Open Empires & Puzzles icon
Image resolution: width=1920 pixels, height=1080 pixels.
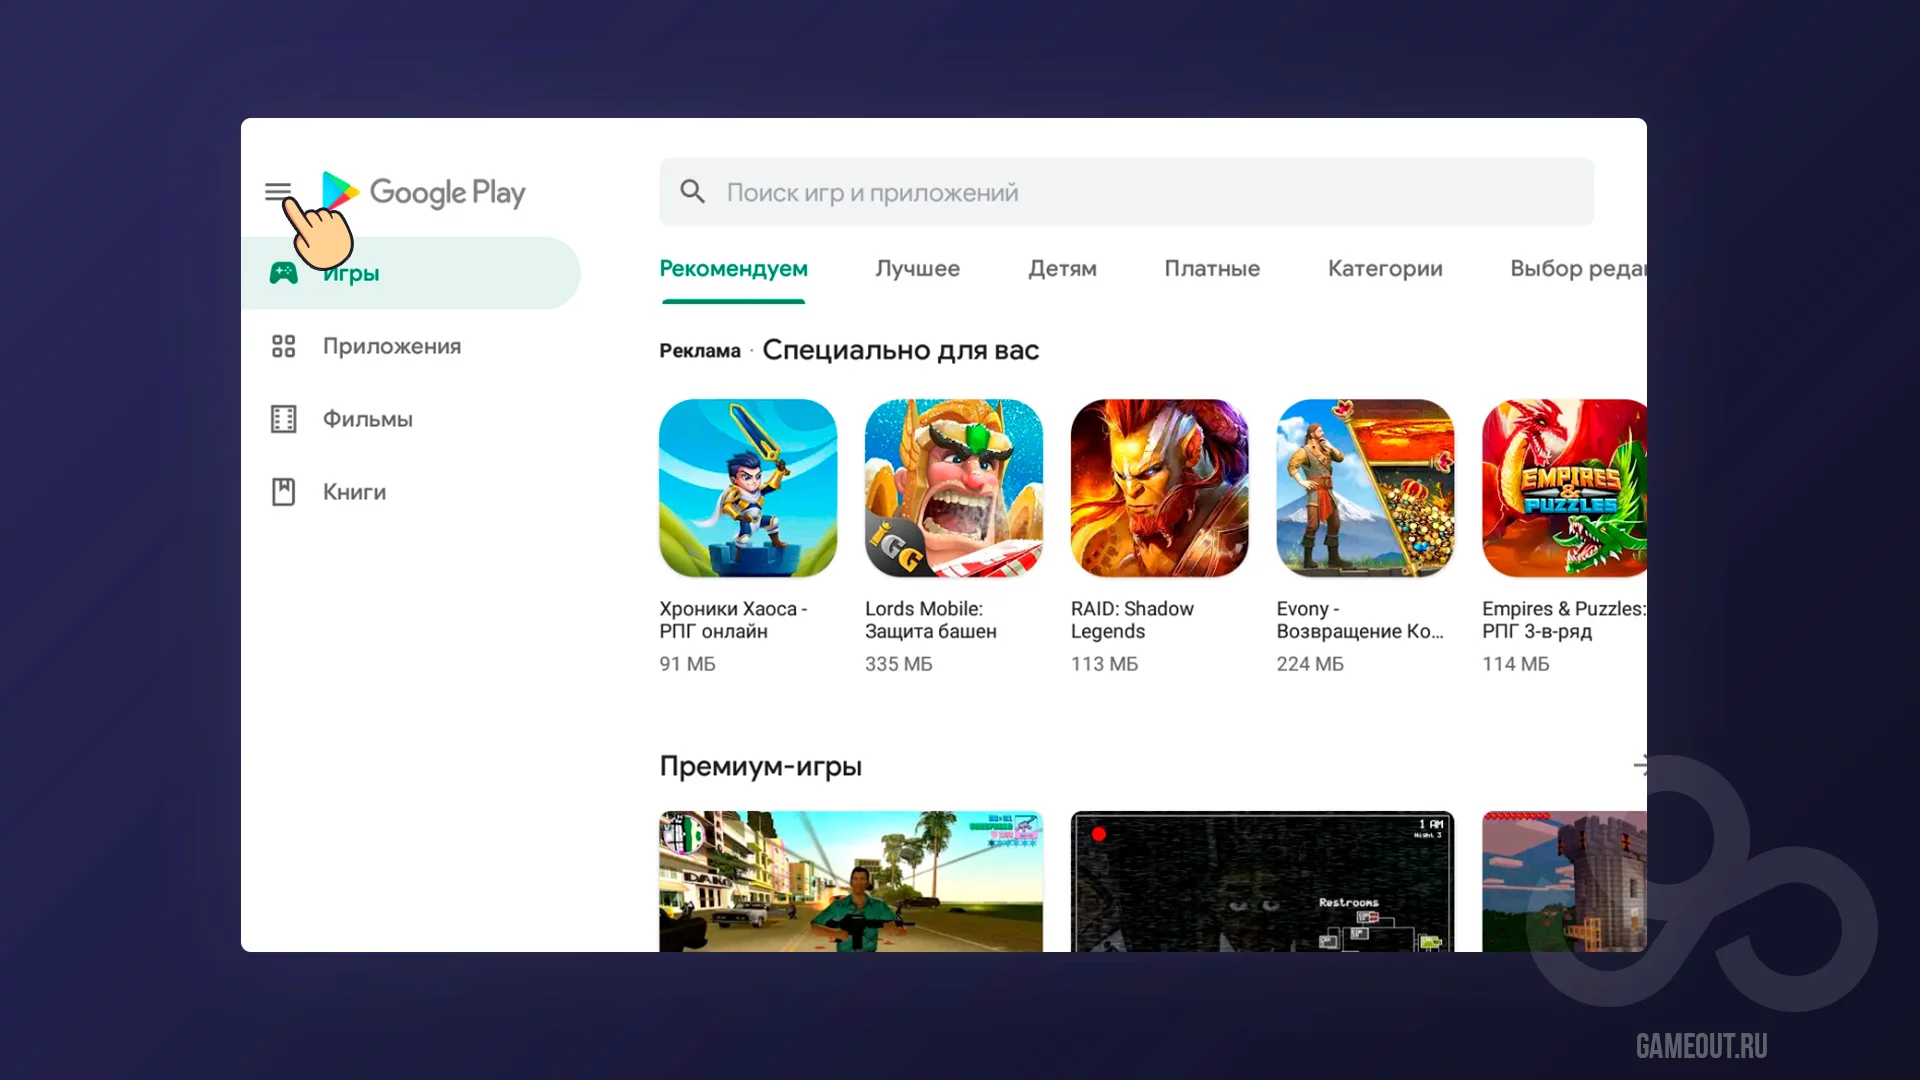pyautogui.click(x=1563, y=488)
